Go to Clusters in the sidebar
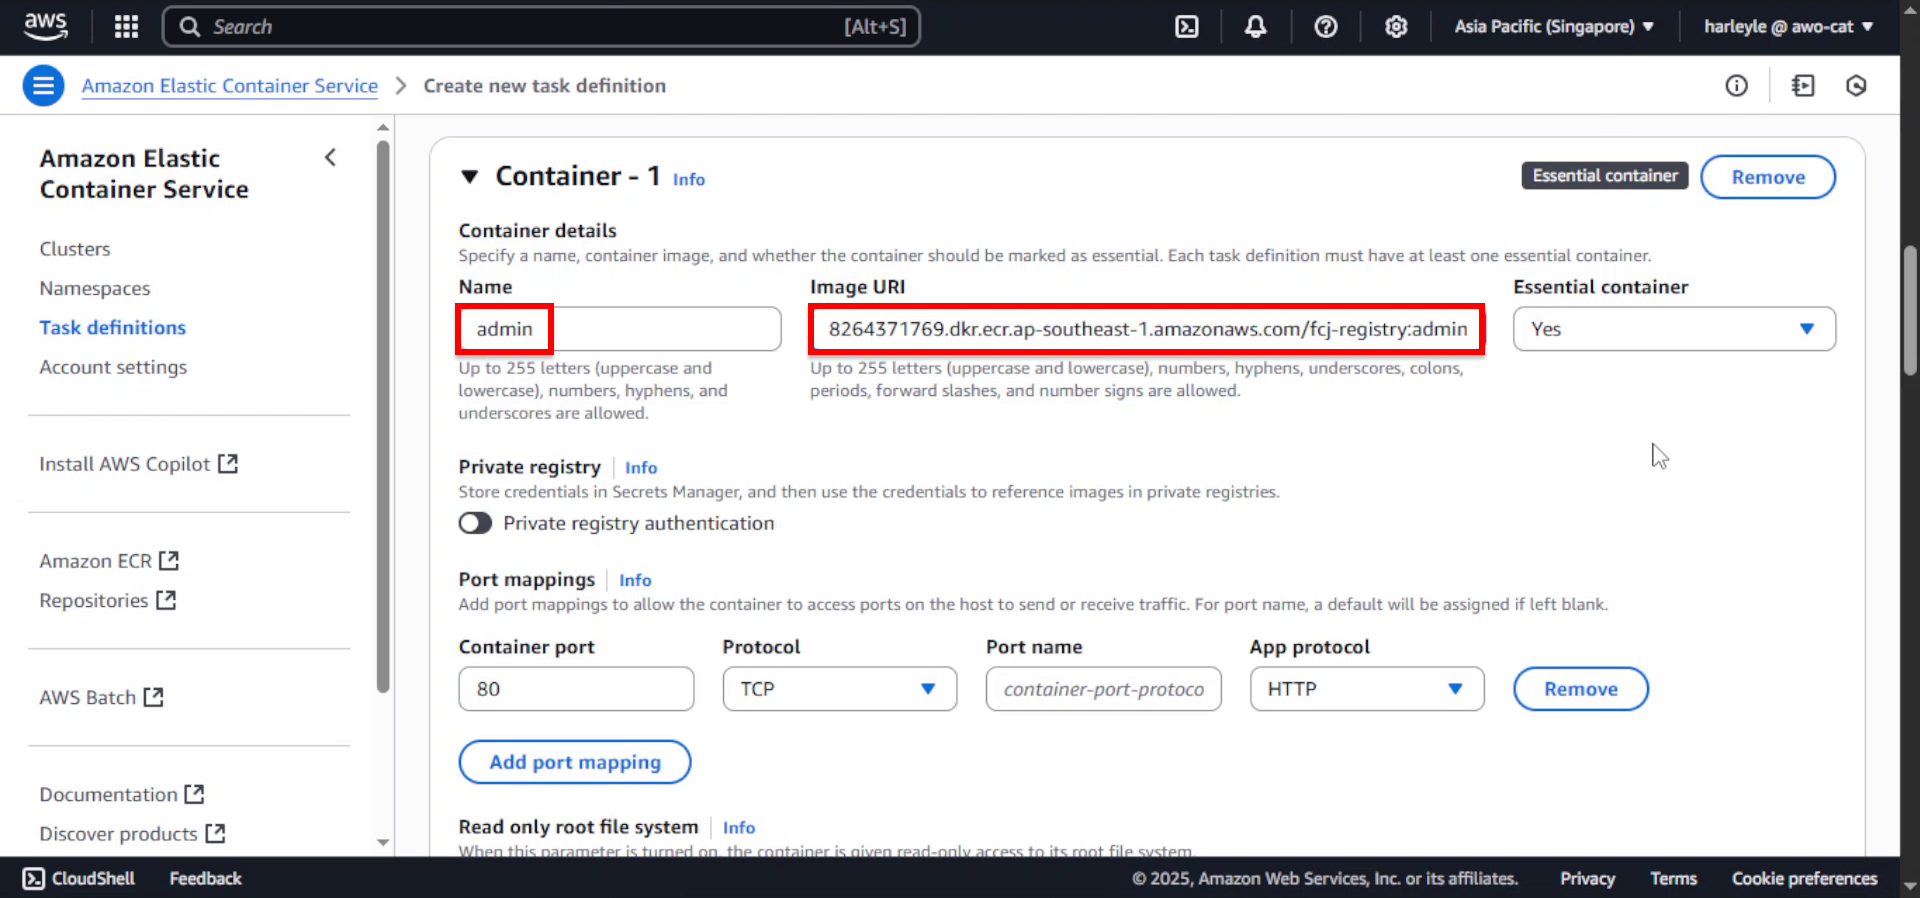The image size is (1920, 898). coord(75,249)
